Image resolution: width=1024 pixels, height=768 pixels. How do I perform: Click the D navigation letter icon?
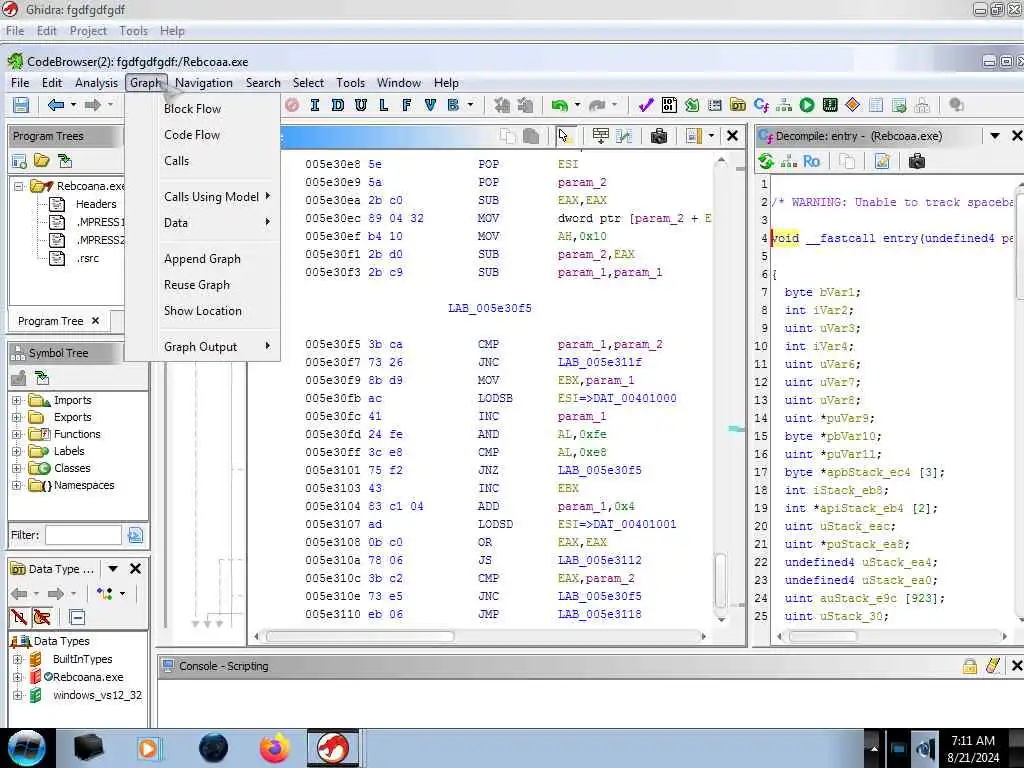point(338,105)
